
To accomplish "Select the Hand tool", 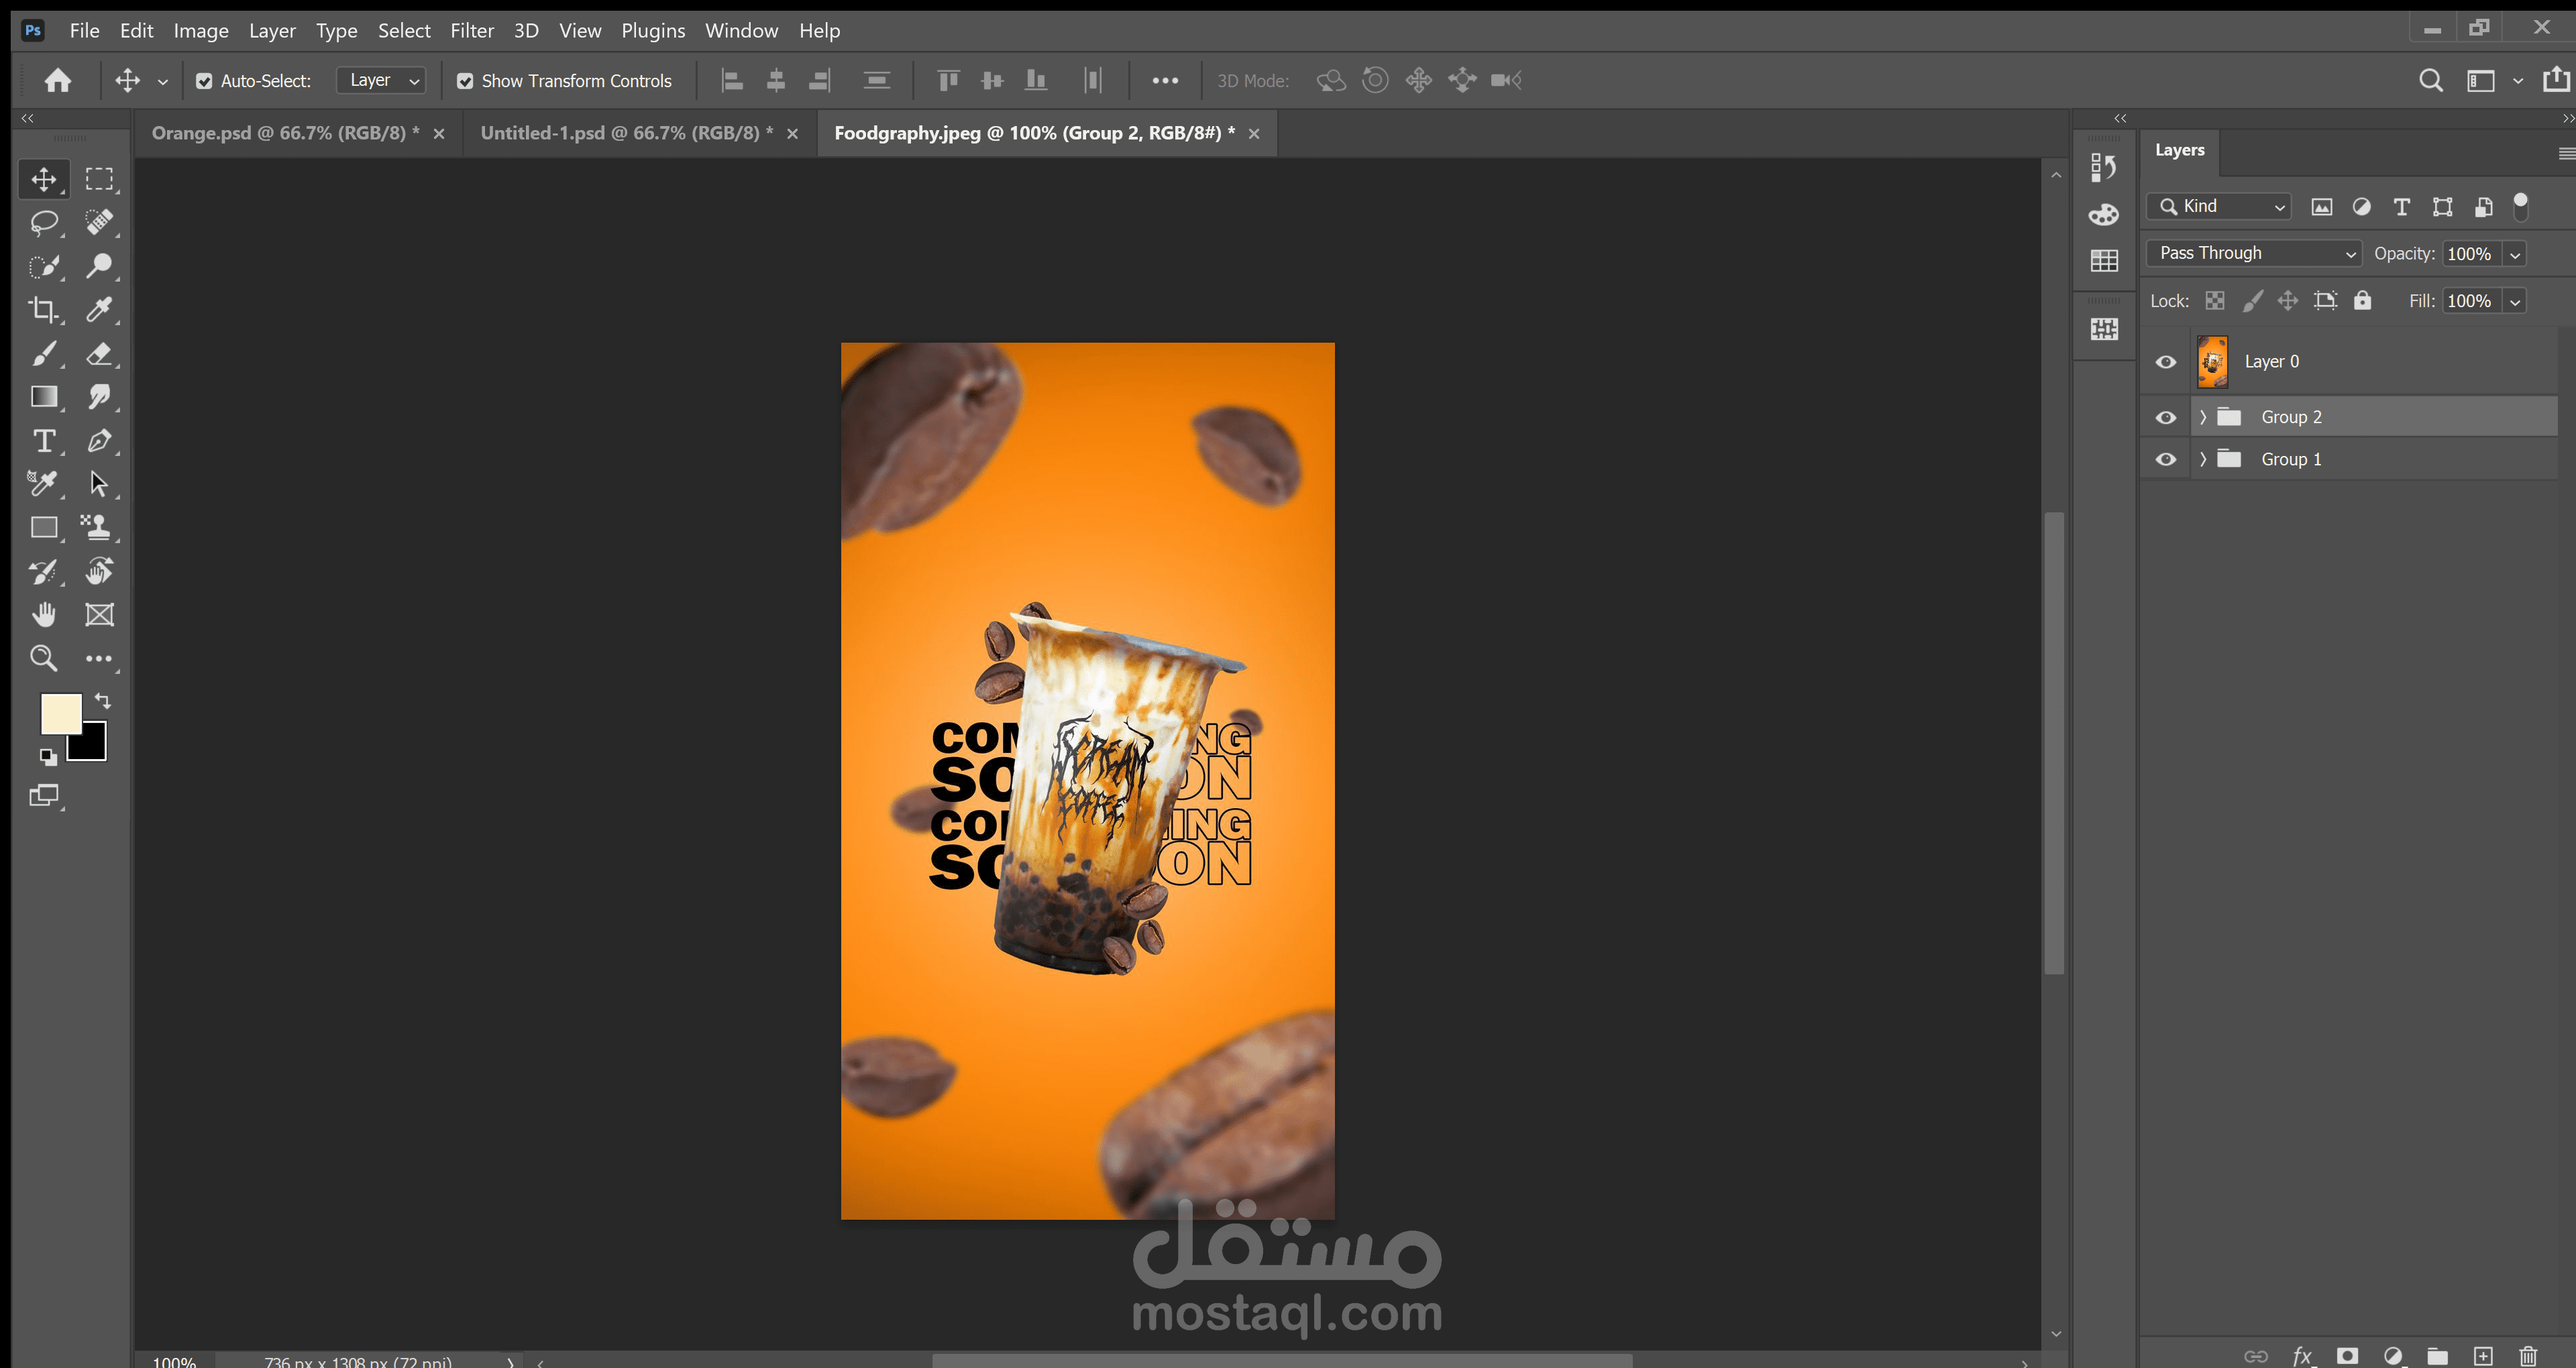I will point(43,614).
